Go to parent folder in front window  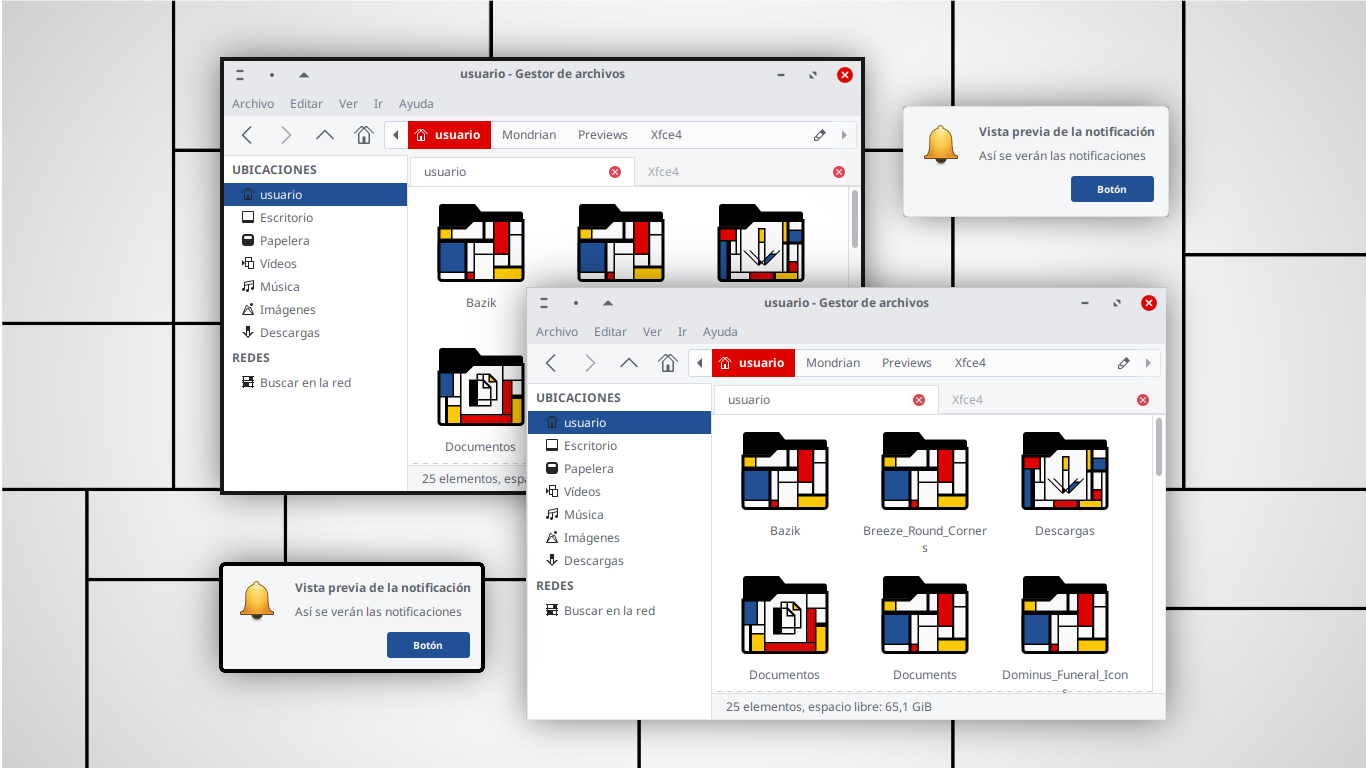coord(629,363)
